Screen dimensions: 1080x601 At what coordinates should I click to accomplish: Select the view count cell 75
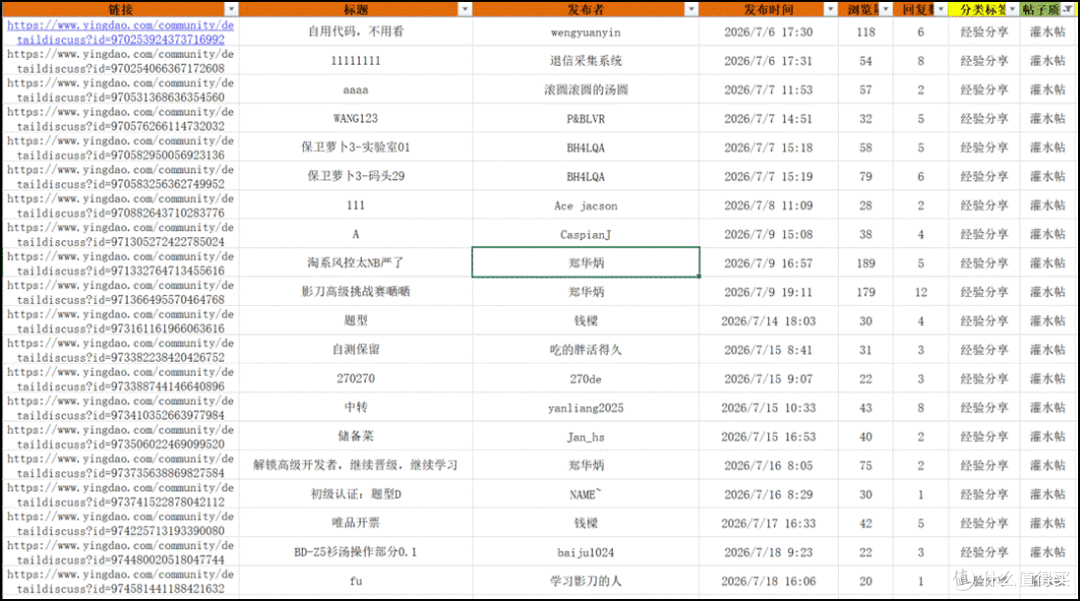(x=866, y=465)
